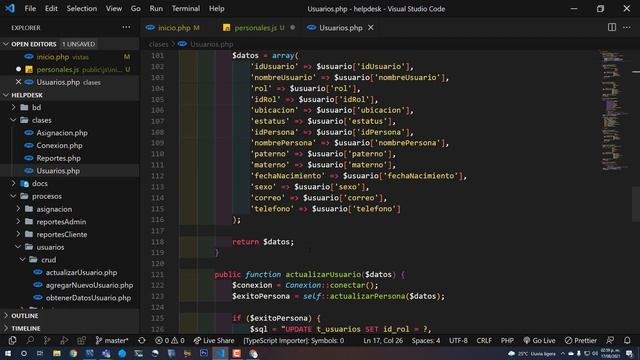
Task: Open agregarNuevoUsuario.php file
Action: click(89, 285)
